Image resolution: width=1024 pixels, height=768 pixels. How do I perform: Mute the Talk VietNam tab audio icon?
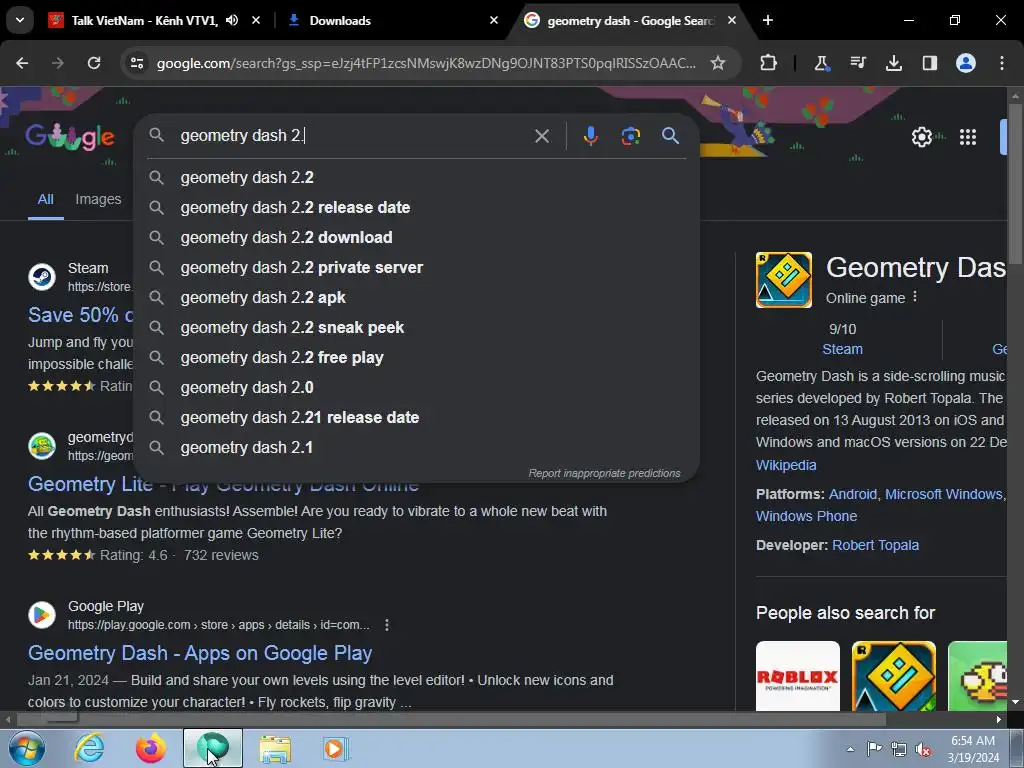[x=232, y=20]
